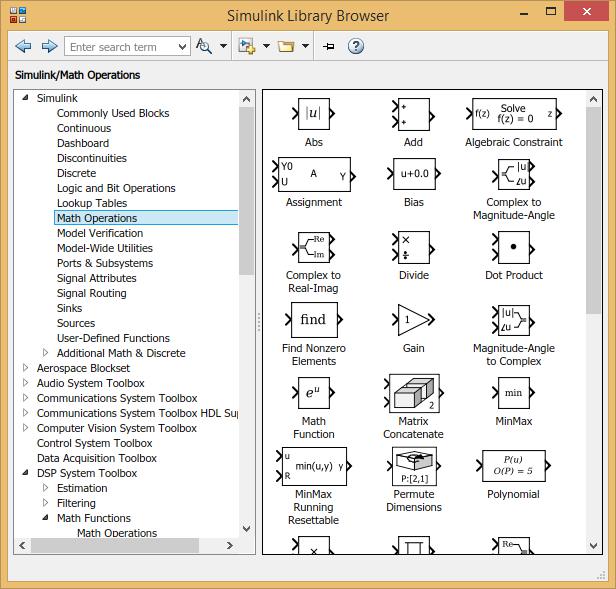This screenshot has width=616, height=589.
Task: Select the Sources library
Action: pyautogui.click(x=76, y=323)
